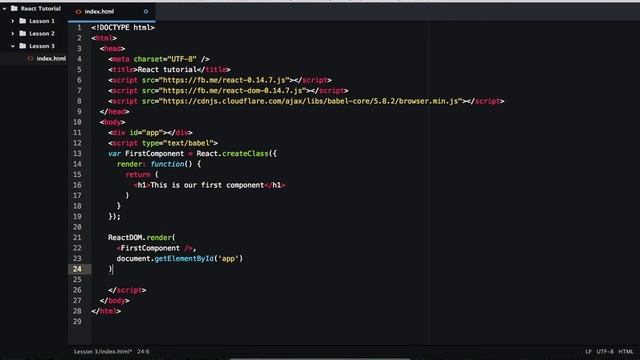Open the HTML grammar selector
The image size is (640, 360).
(x=626, y=351)
